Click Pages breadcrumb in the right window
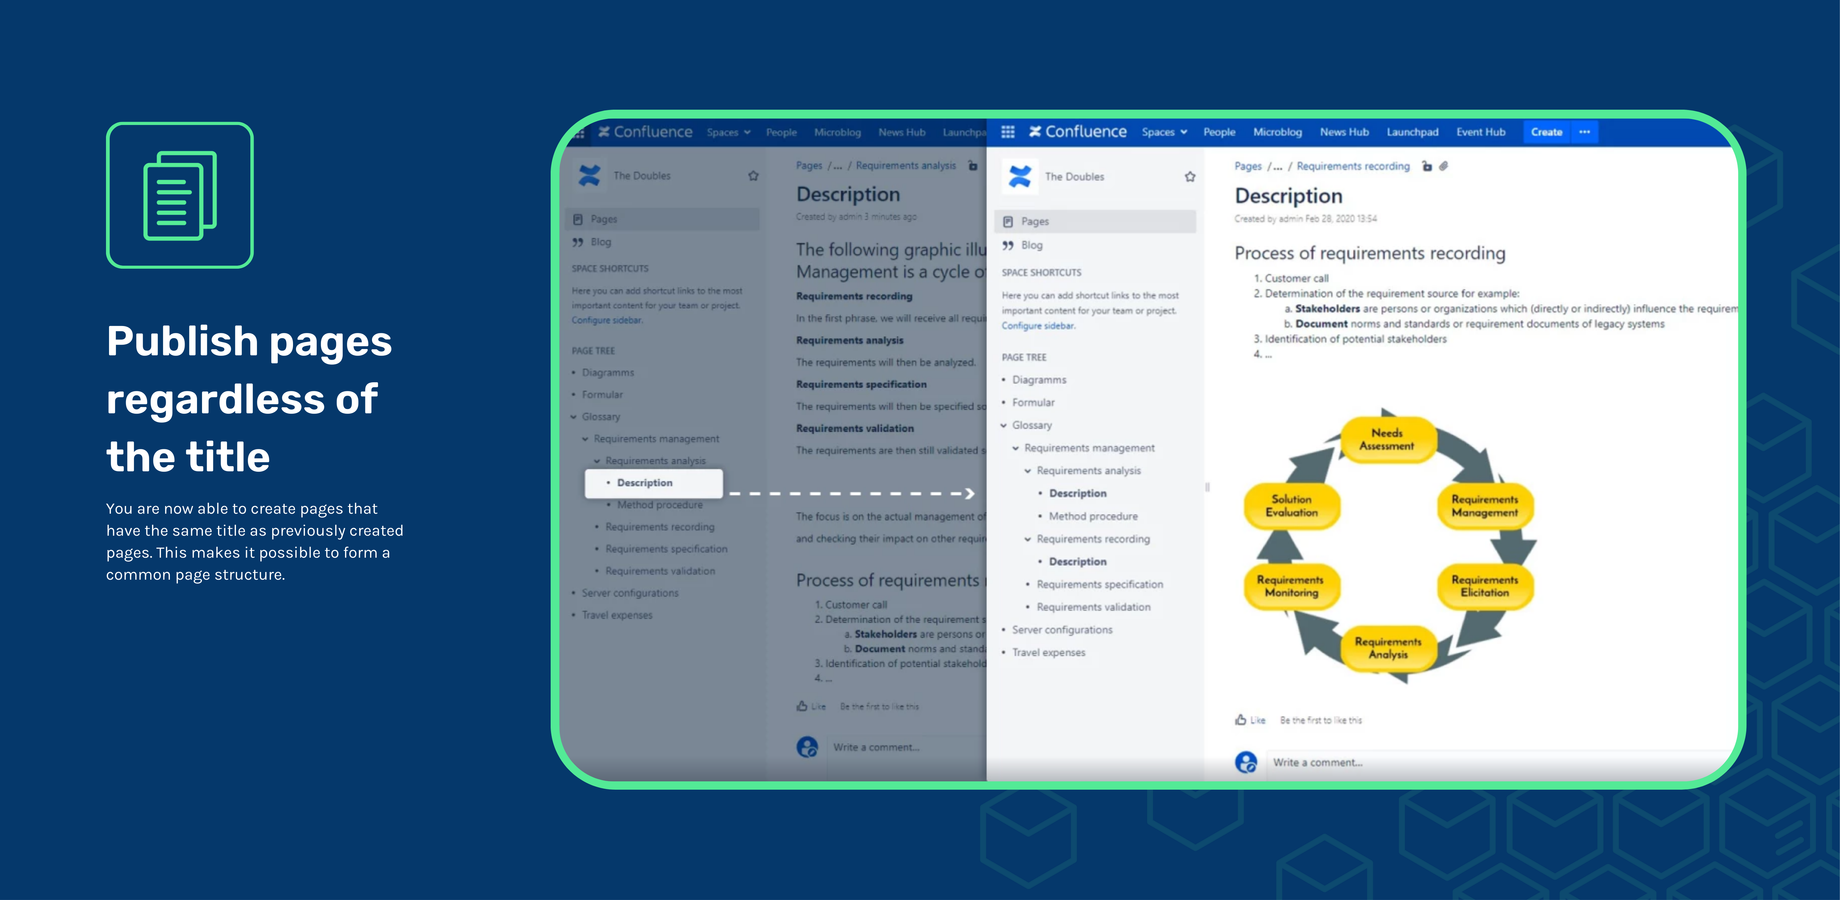This screenshot has height=900, width=1840. [x=1248, y=167]
